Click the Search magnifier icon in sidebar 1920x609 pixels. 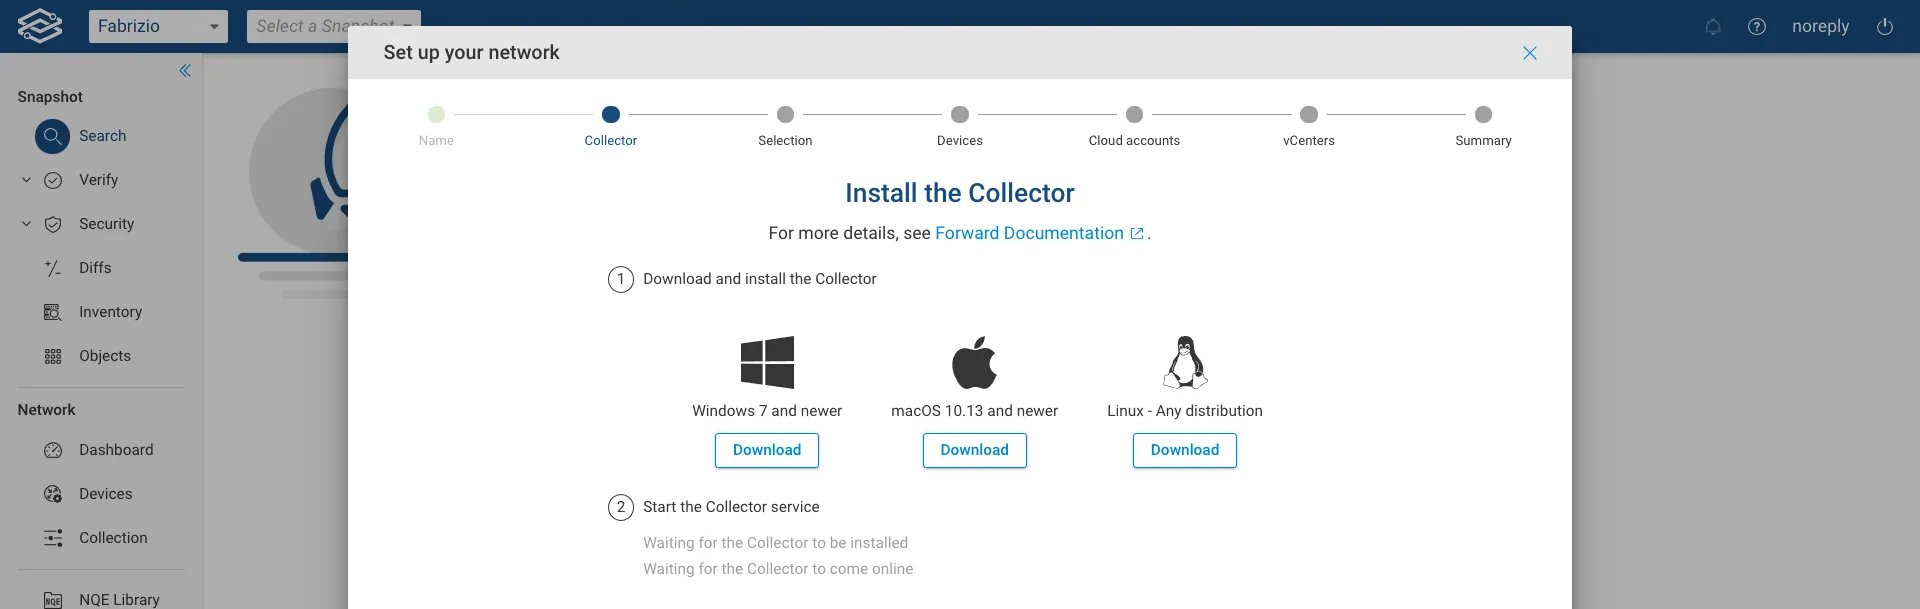[53, 136]
